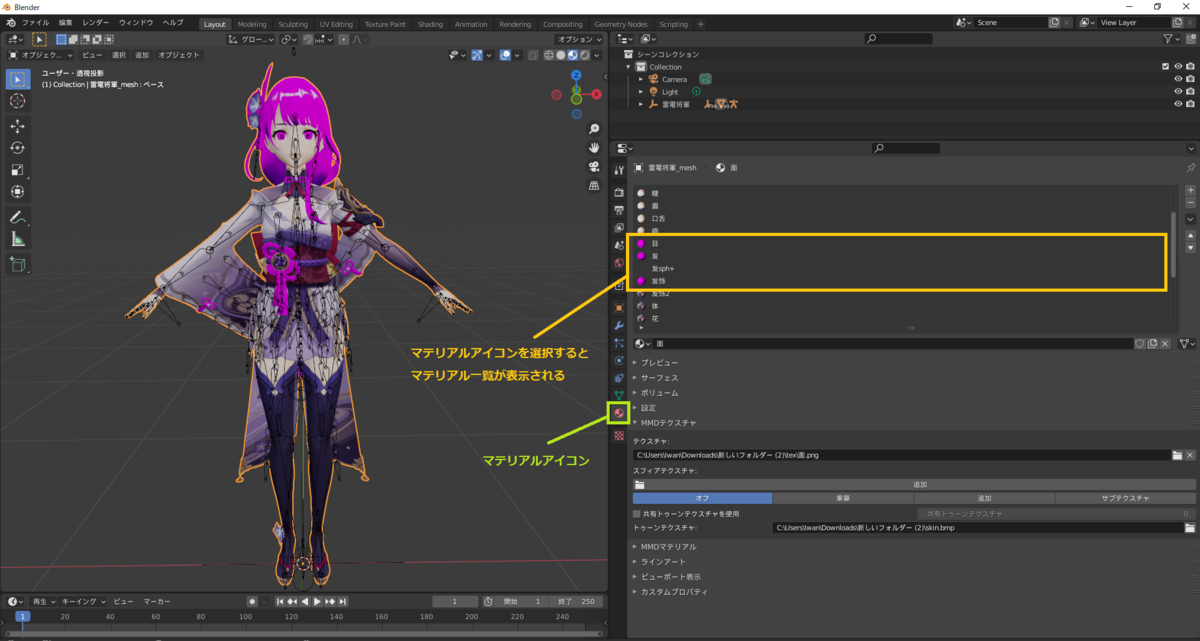This screenshot has height=641, width=1200.
Task: Pin the properties editor context
Action: (x=1189, y=168)
